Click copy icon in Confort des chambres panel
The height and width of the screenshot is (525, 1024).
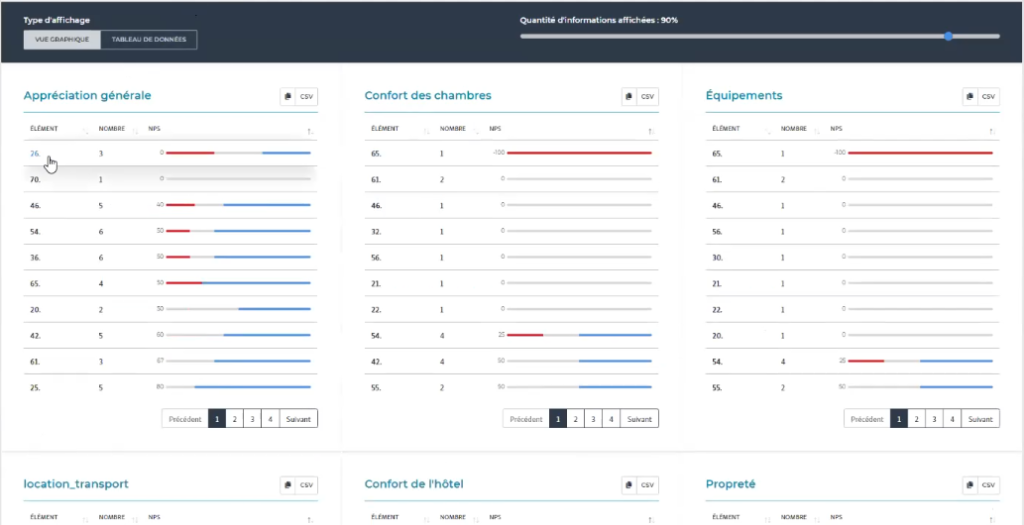pos(628,97)
